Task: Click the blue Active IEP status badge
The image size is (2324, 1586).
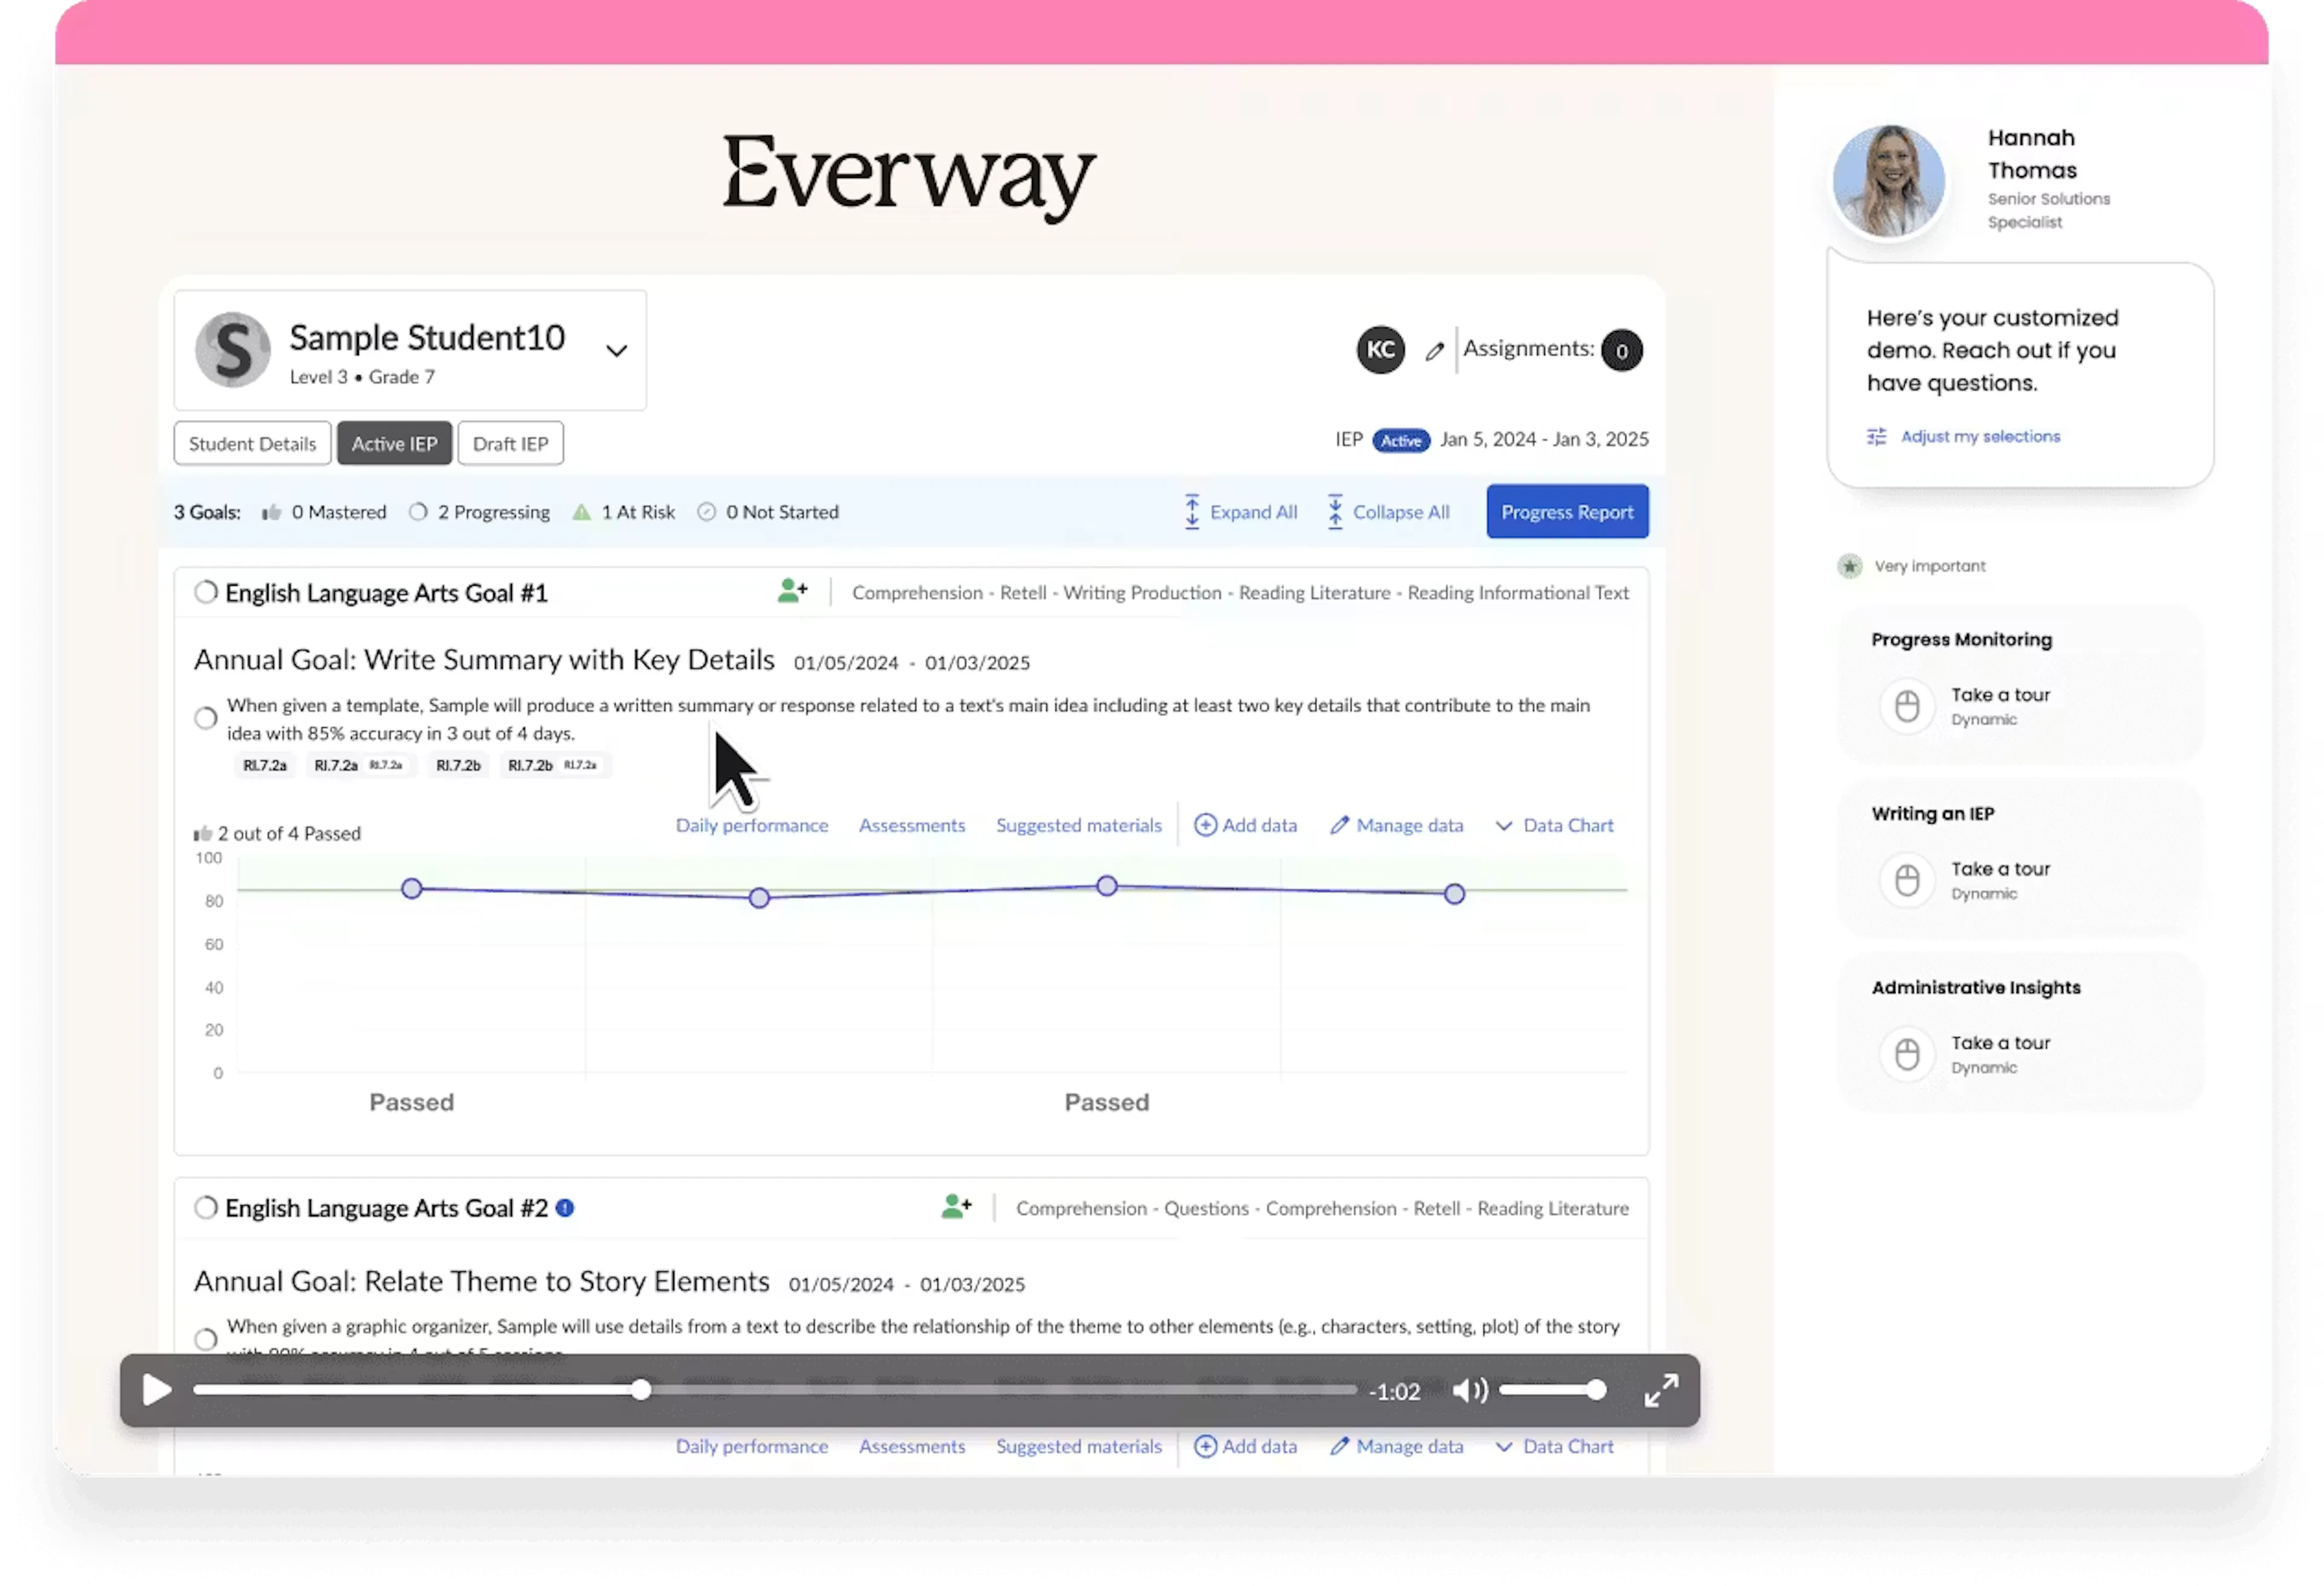Action: click(1401, 440)
